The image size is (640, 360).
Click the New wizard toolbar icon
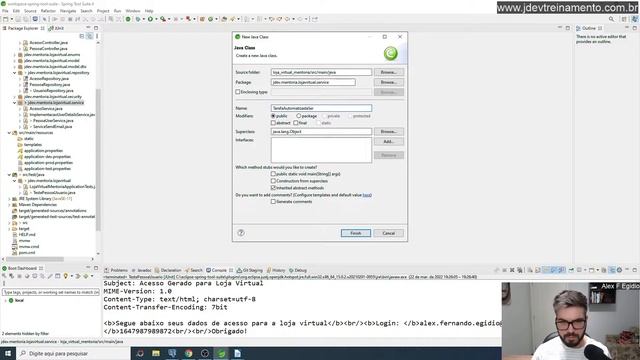[5, 19]
